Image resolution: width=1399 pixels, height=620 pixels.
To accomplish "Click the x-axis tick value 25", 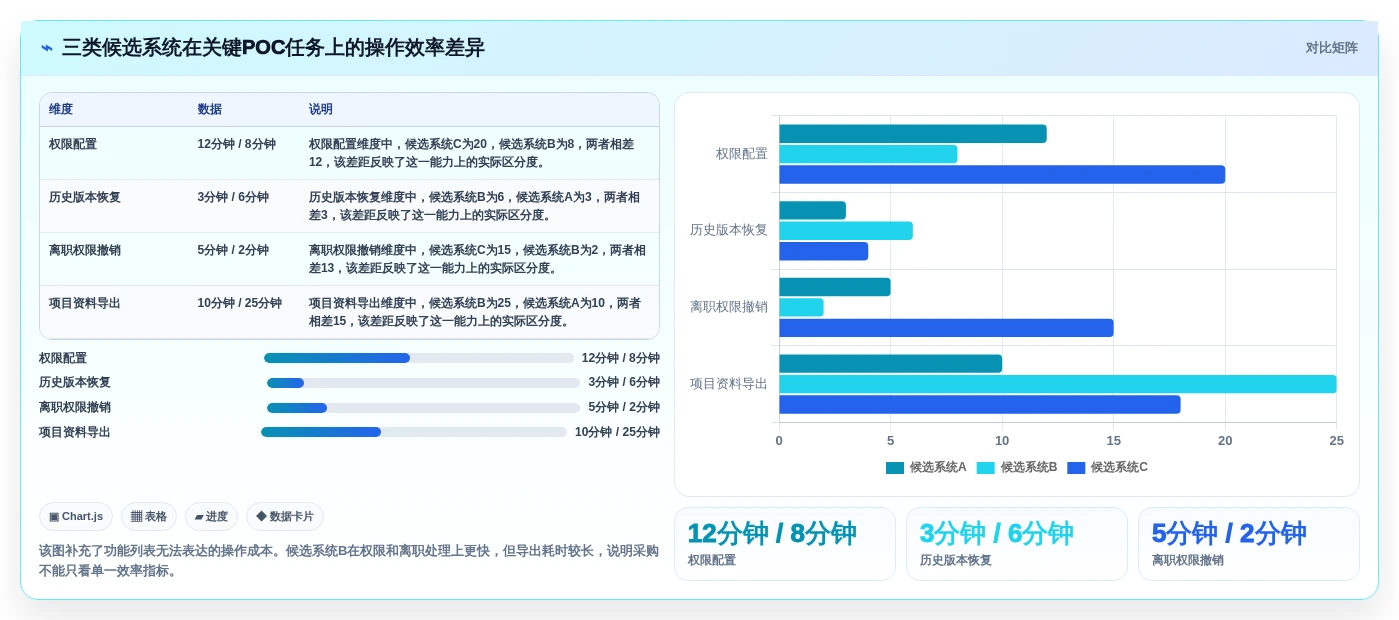I will (1336, 441).
